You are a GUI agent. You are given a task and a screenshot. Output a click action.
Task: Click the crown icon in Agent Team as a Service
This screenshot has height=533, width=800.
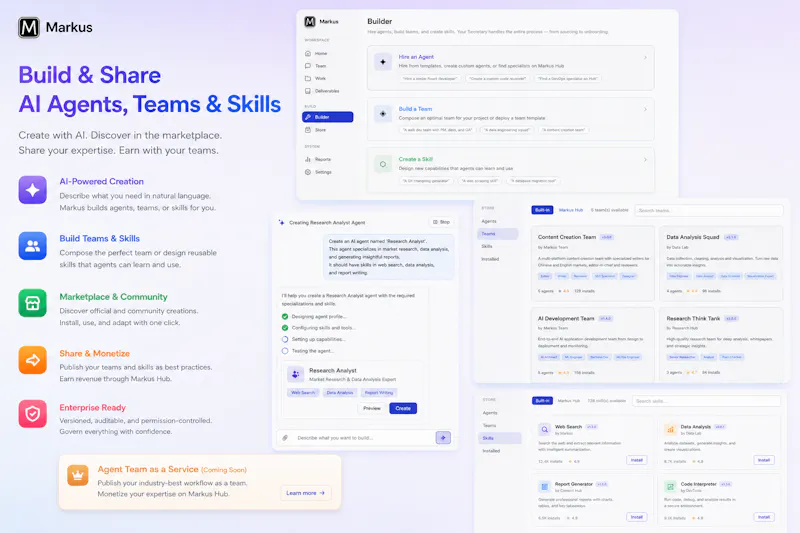(78, 475)
